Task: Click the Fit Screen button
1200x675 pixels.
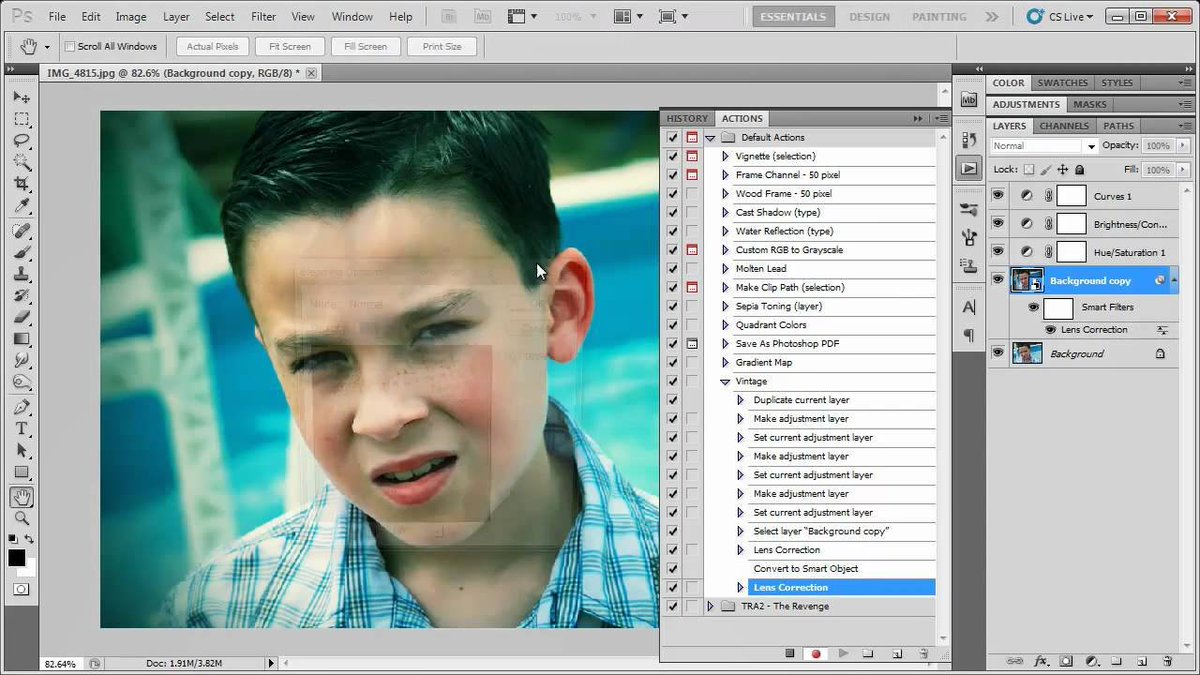Action: pos(289,46)
